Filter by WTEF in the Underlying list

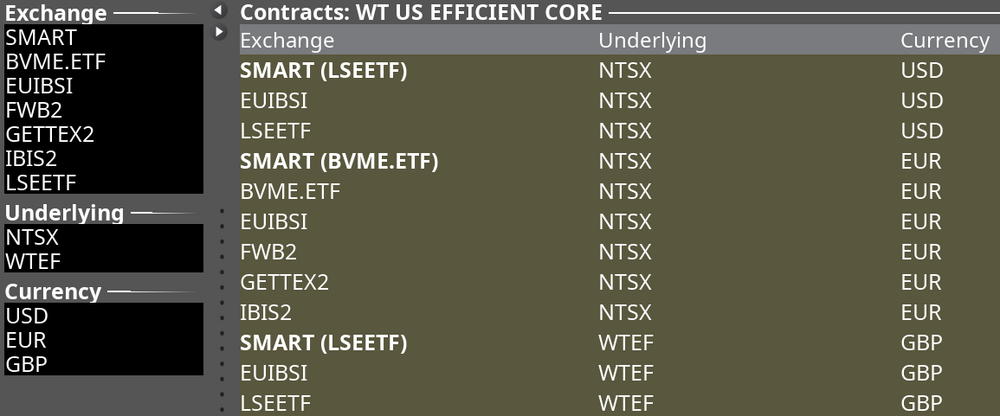pos(34,262)
